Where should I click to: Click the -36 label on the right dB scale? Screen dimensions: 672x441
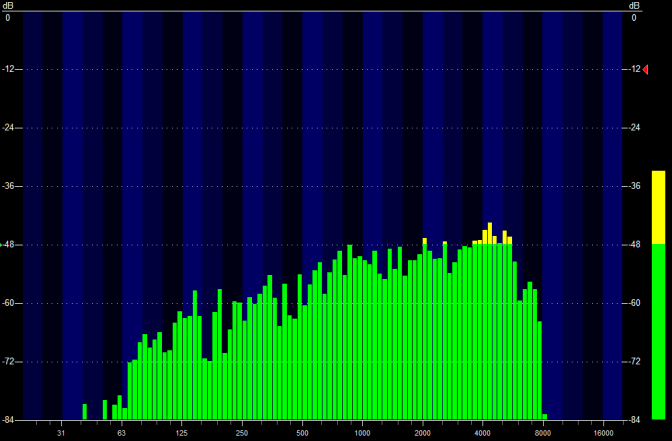tap(634, 186)
